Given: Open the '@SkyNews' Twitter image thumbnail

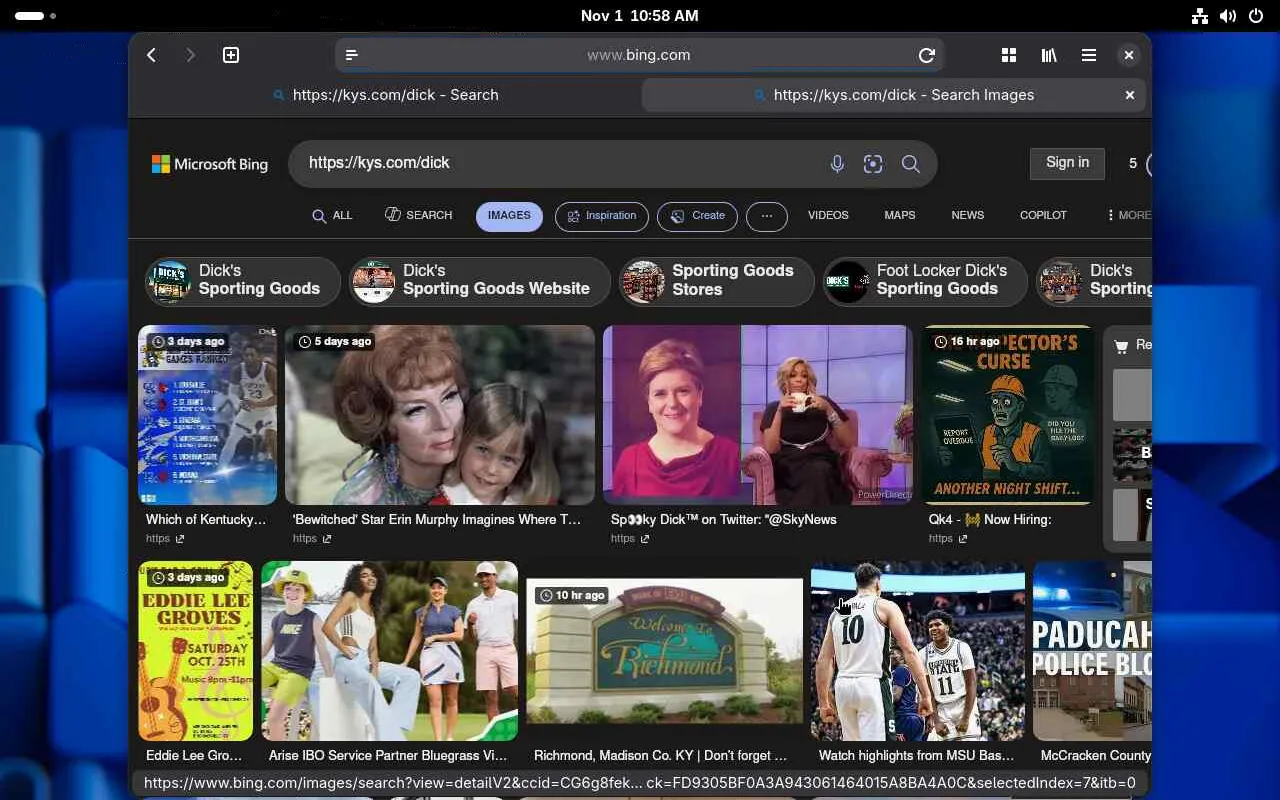Looking at the screenshot, I should pyautogui.click(x=758, y=415).
